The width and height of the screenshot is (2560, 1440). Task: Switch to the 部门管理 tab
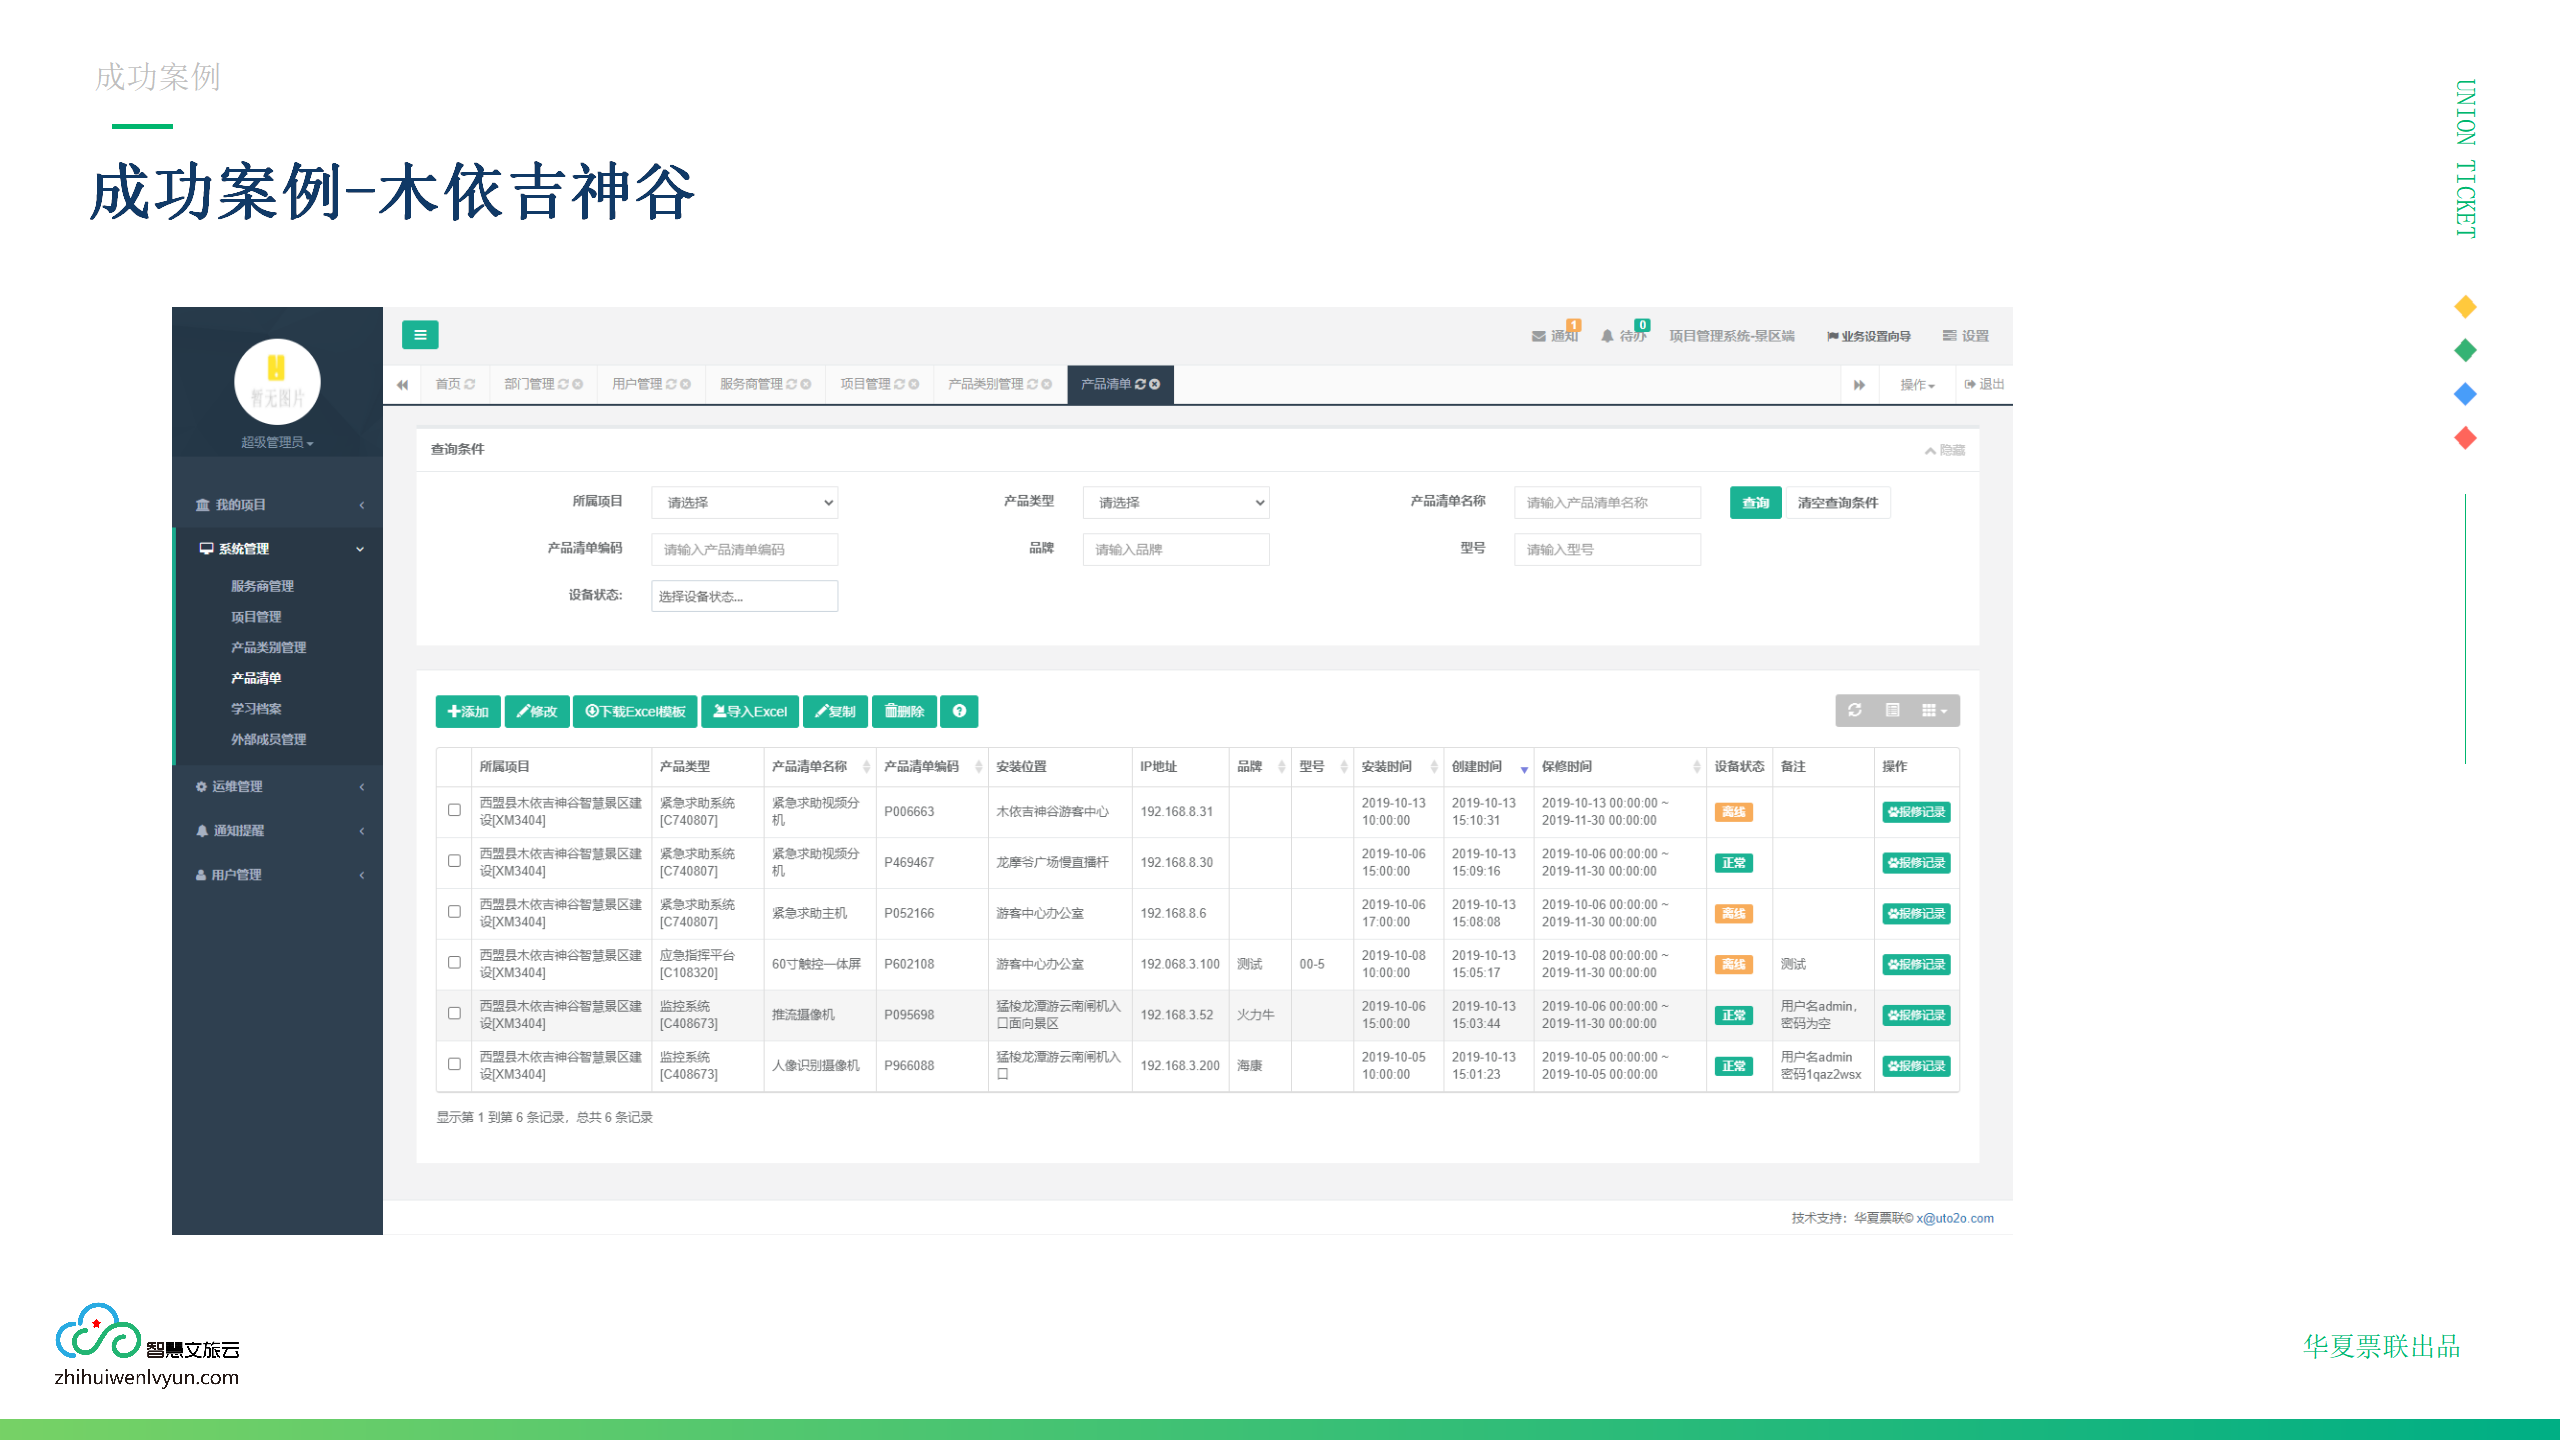tap(529, 384)
